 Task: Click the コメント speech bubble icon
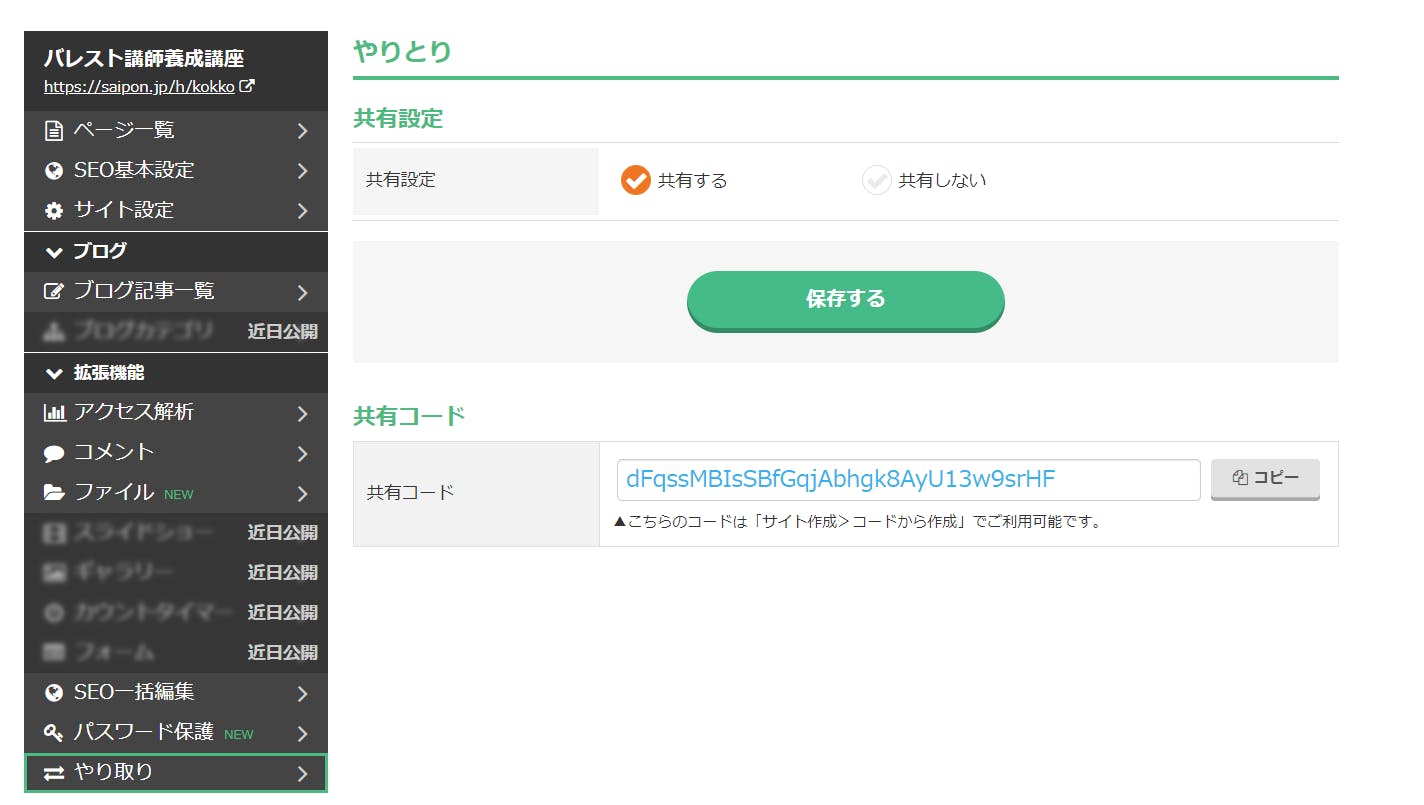coord(54,453)
